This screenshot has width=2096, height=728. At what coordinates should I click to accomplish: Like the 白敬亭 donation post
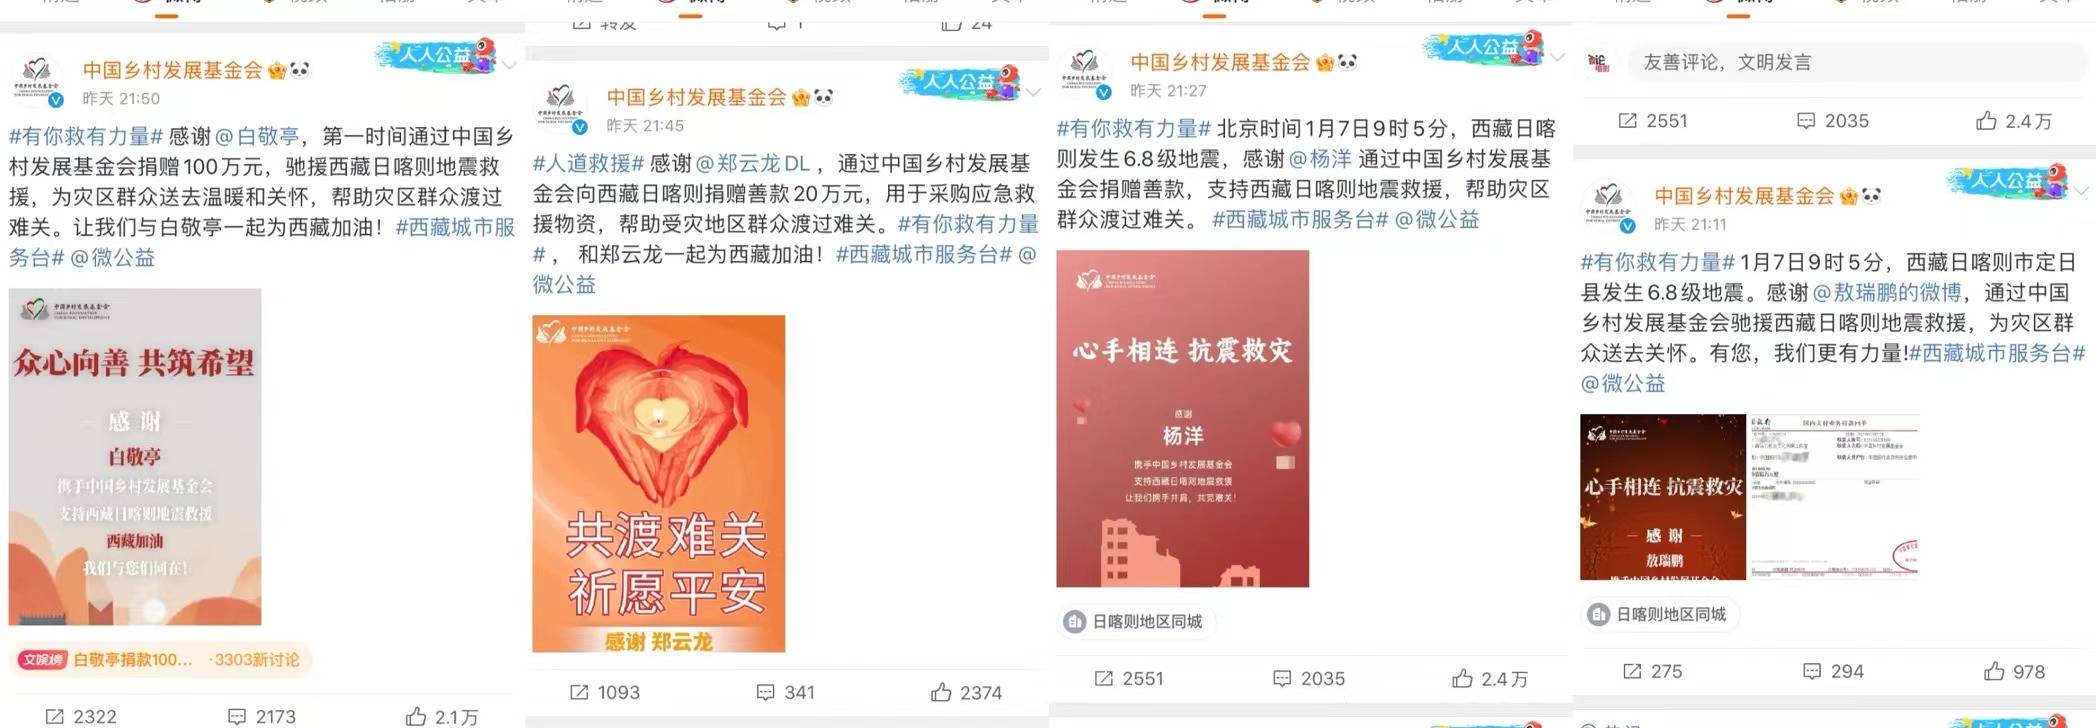tap(441, 716)
